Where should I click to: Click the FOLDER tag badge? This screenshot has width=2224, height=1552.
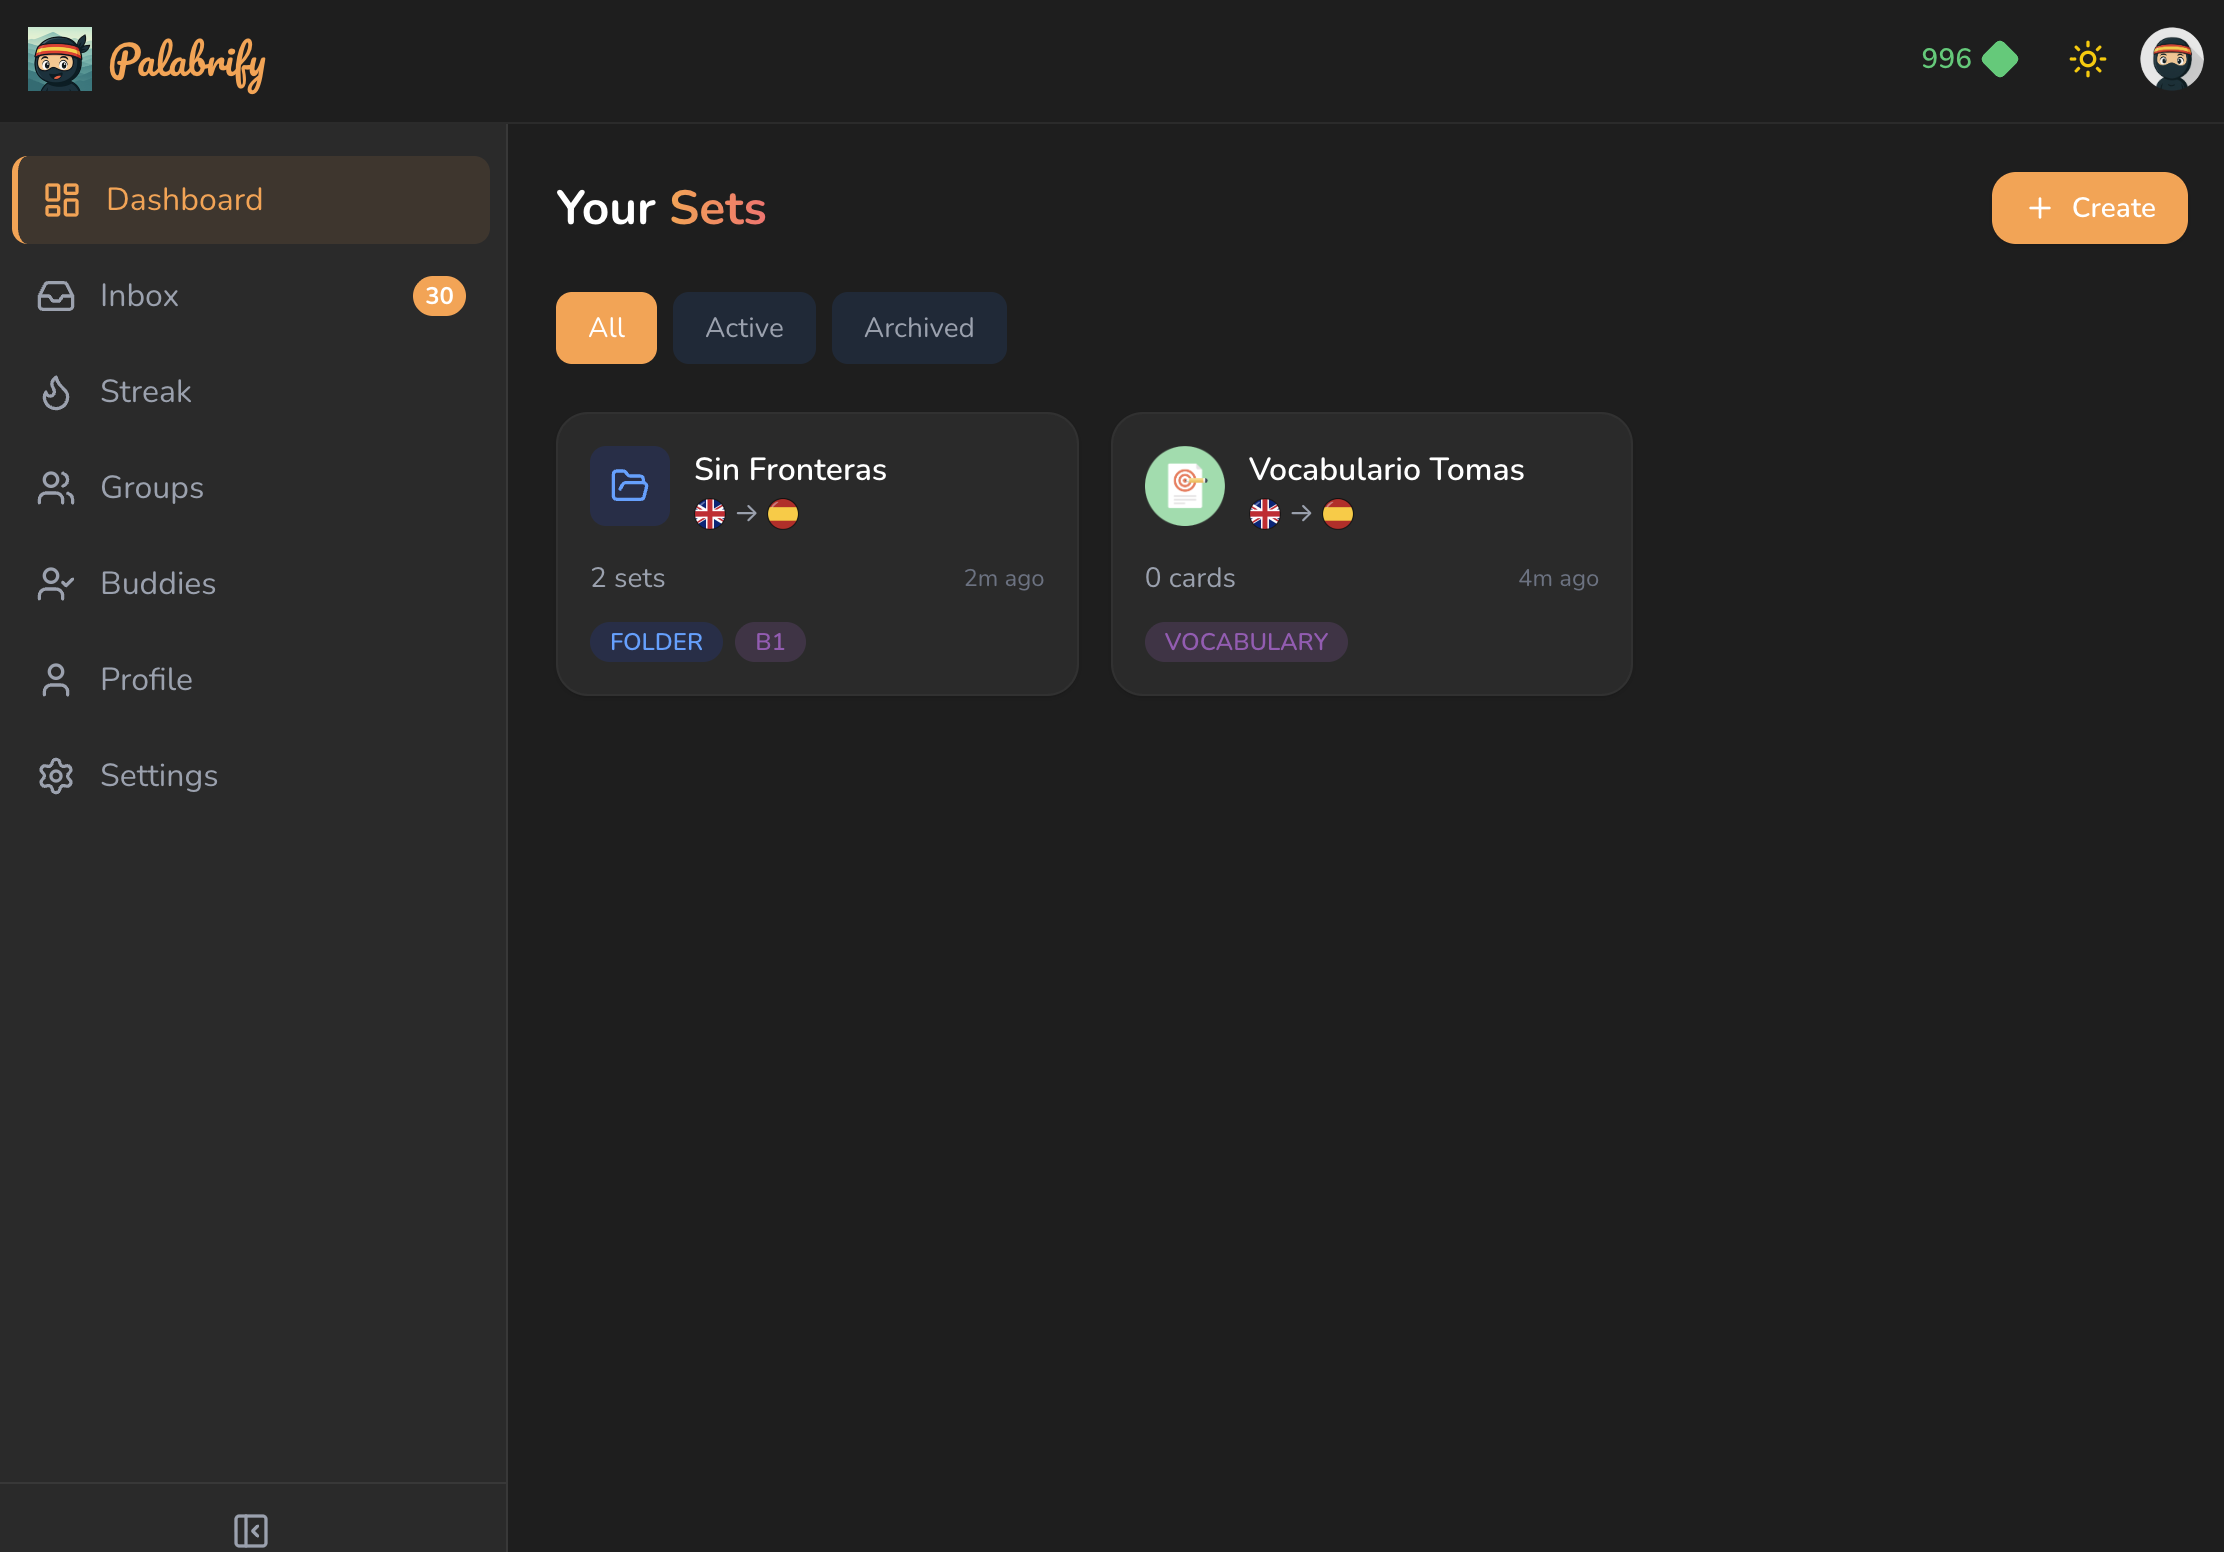pos(656,642)
